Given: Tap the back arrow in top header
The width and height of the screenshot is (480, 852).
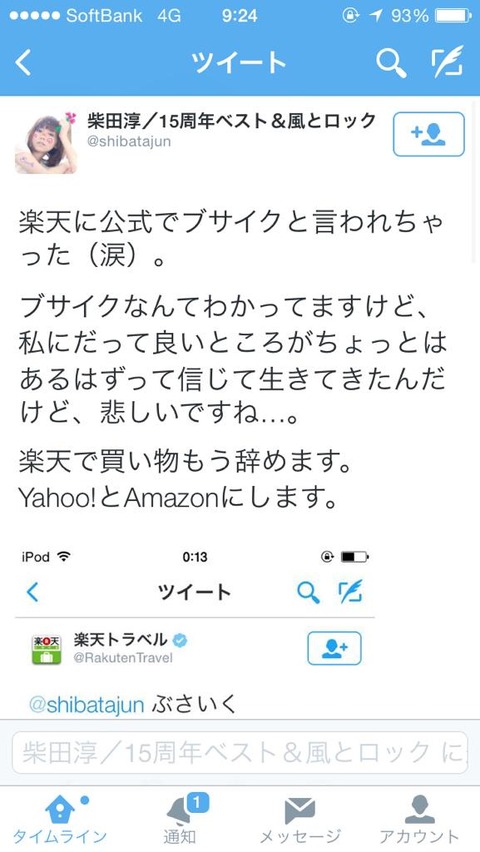Looking at the screenshot, I should (x=23, y=63).
